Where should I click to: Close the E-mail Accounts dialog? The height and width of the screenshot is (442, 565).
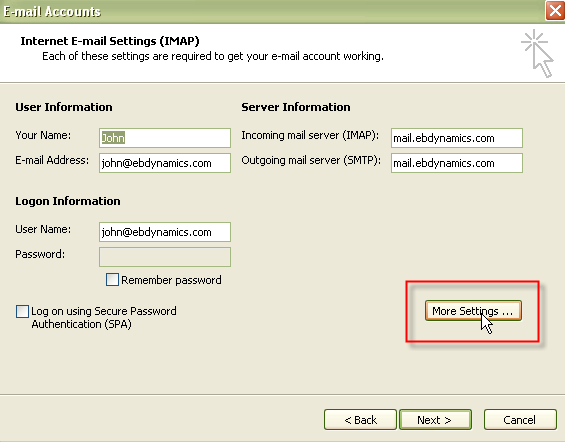pos(555,10)
